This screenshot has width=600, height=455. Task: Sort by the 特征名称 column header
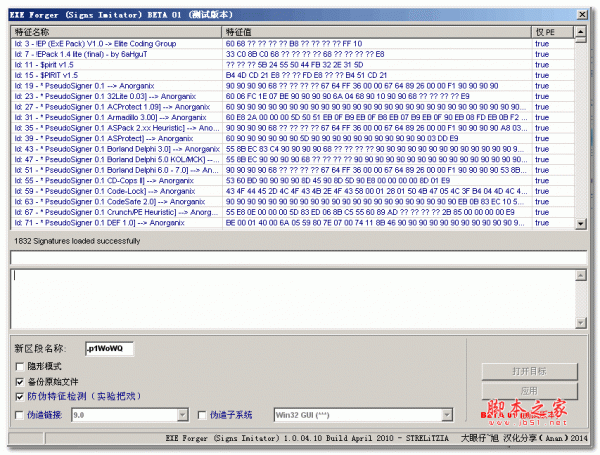[116, 32]
